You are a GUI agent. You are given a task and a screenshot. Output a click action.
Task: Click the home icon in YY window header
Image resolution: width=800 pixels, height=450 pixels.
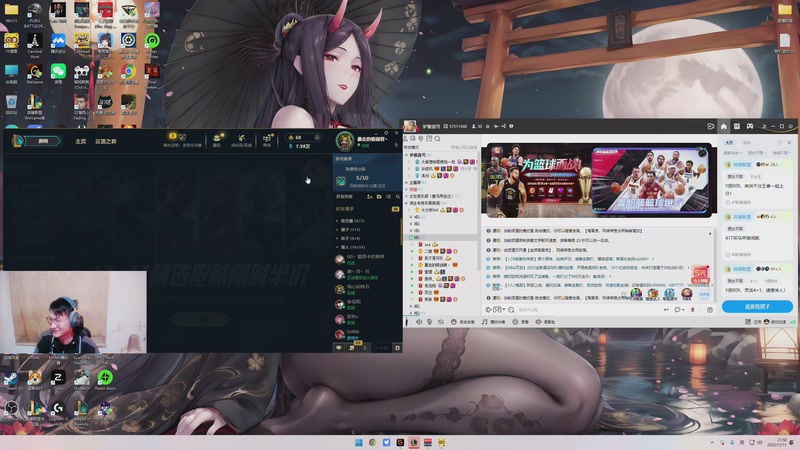723,126
